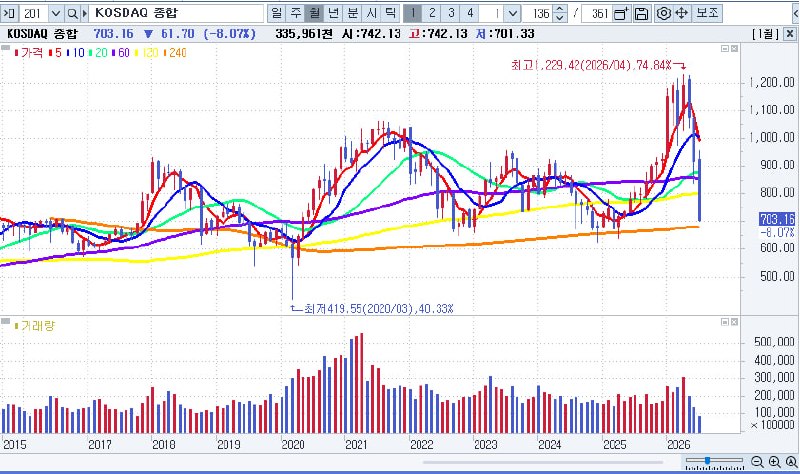
Task: Click the four-way move arrows icon
Action: [682, 13]
